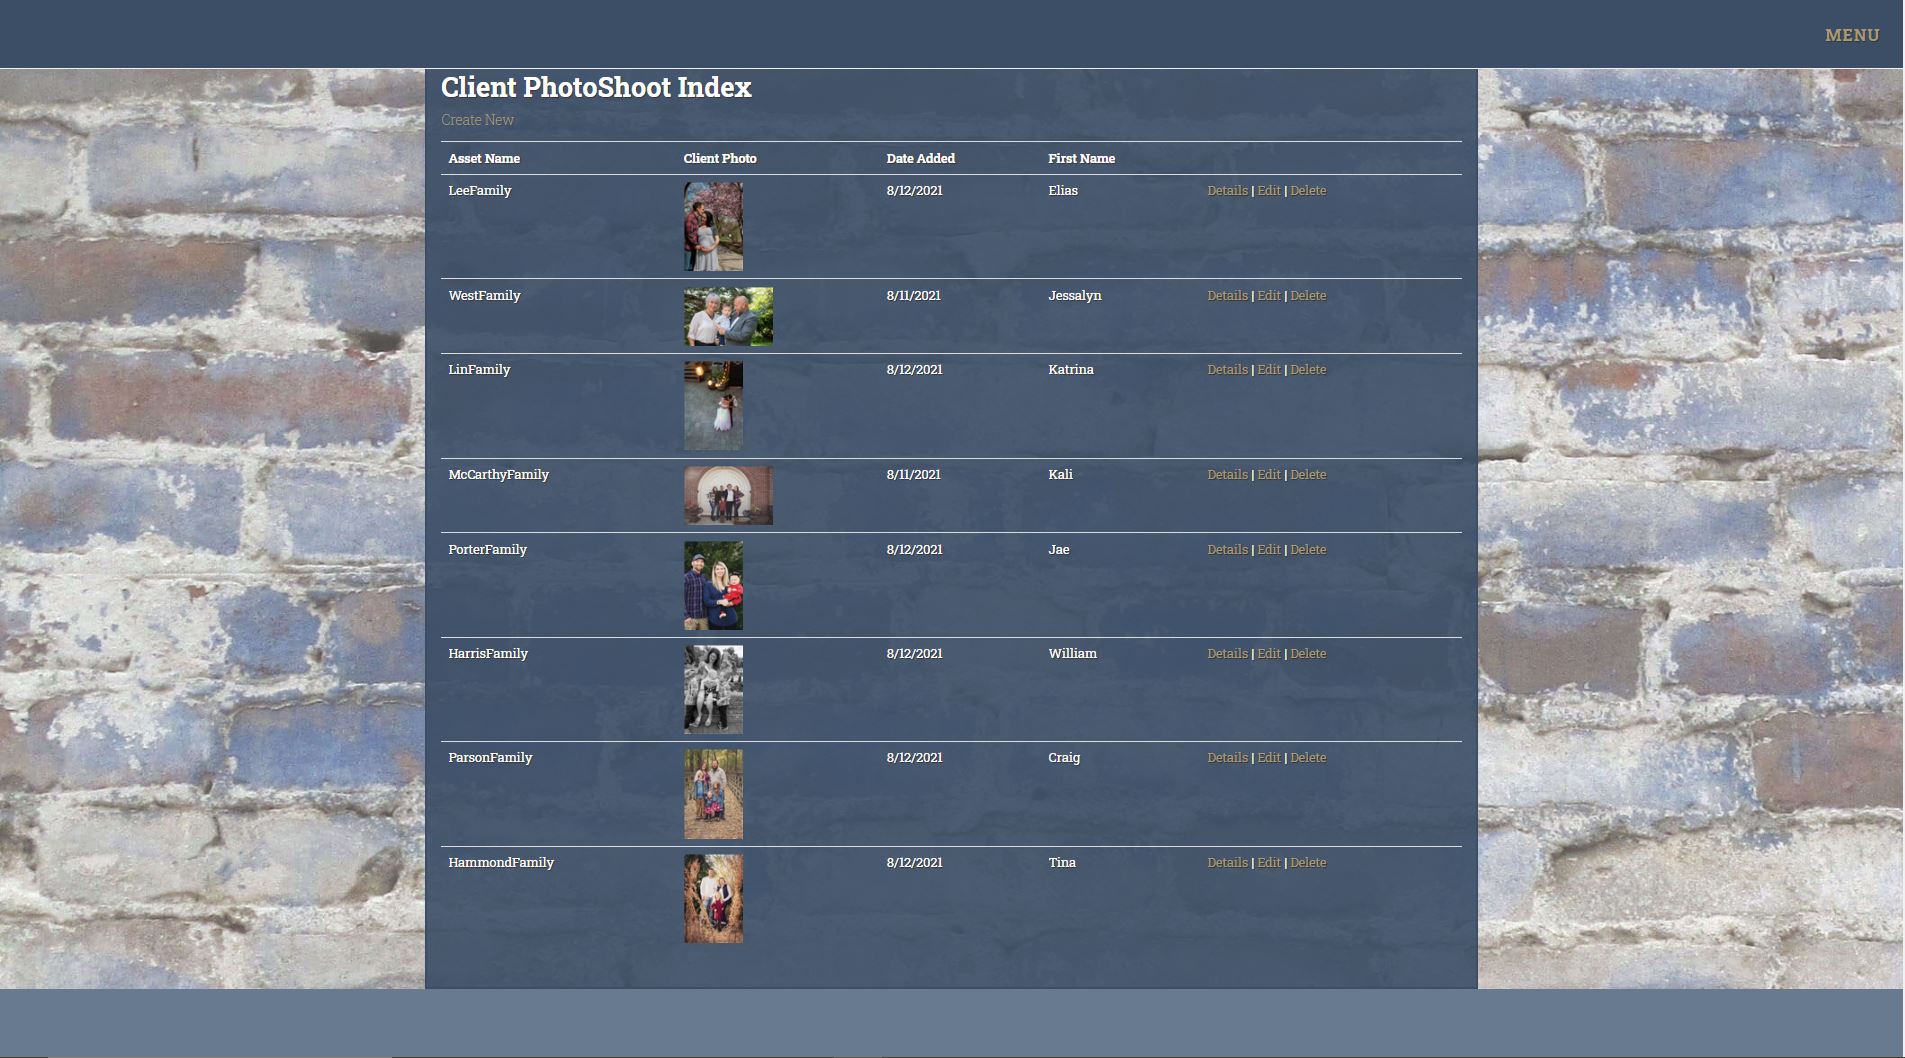Select the PorterFamily asset name
This screenshot has height=1058, width=1905.
487,549
